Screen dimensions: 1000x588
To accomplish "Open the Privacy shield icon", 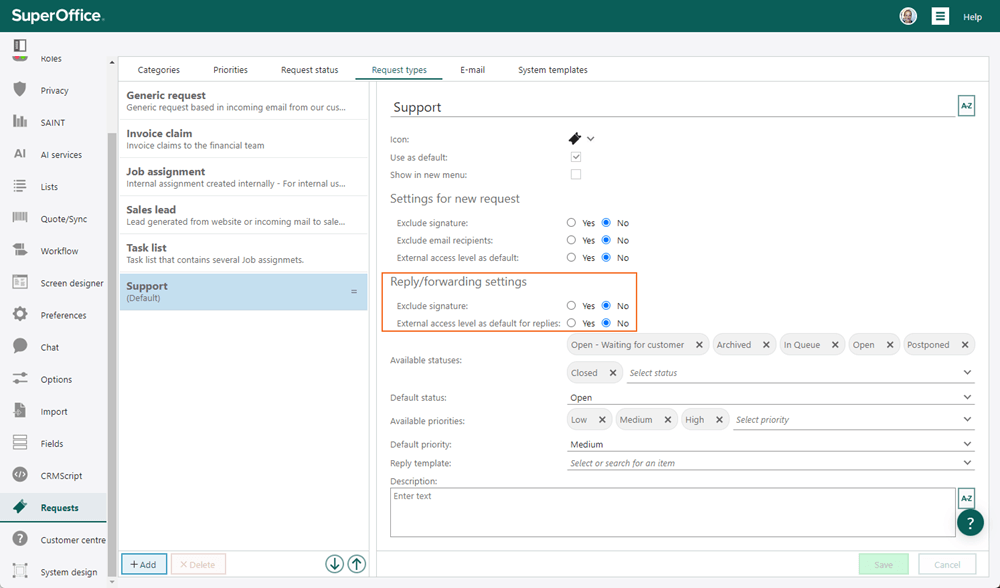I will pyautogui.click(x=20, y=89).
